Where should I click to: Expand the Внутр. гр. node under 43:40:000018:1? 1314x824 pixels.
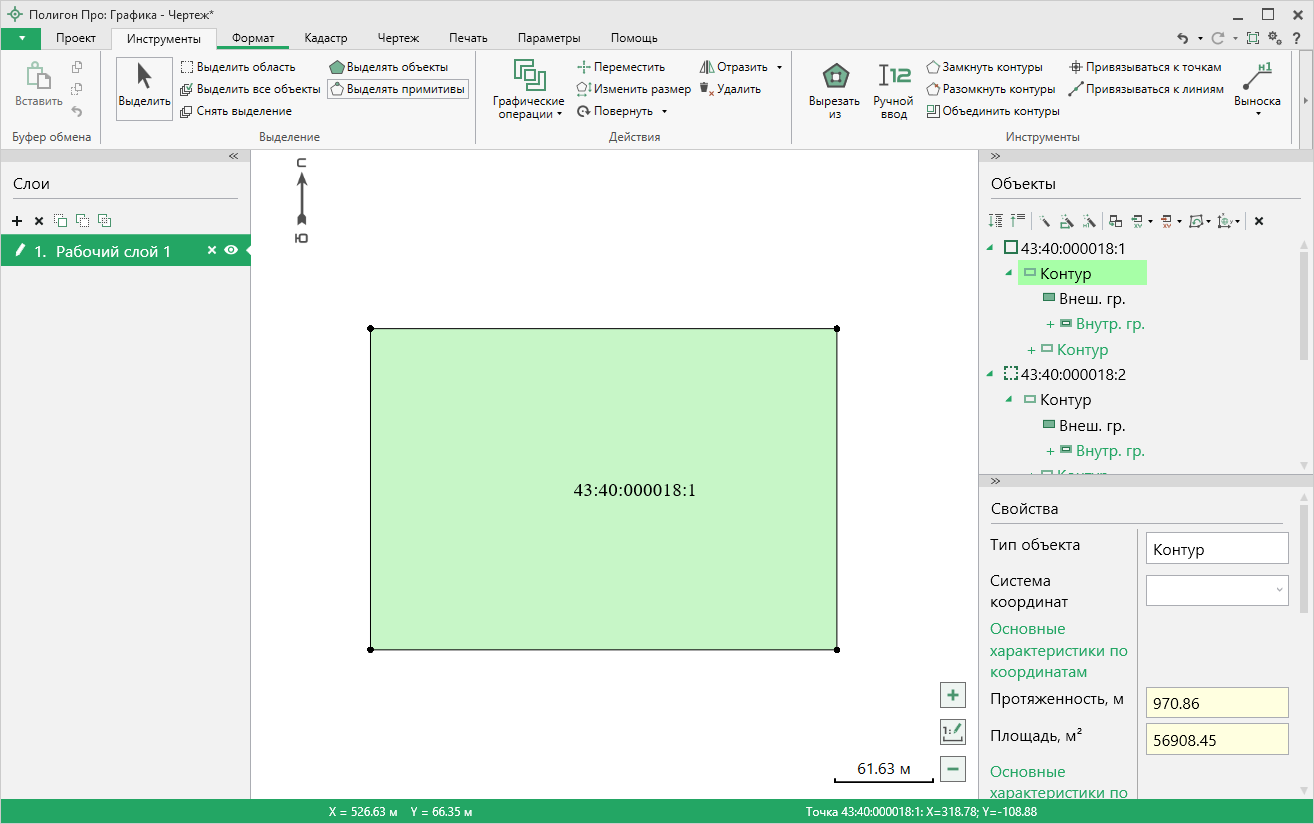(x=1051, y=324)
